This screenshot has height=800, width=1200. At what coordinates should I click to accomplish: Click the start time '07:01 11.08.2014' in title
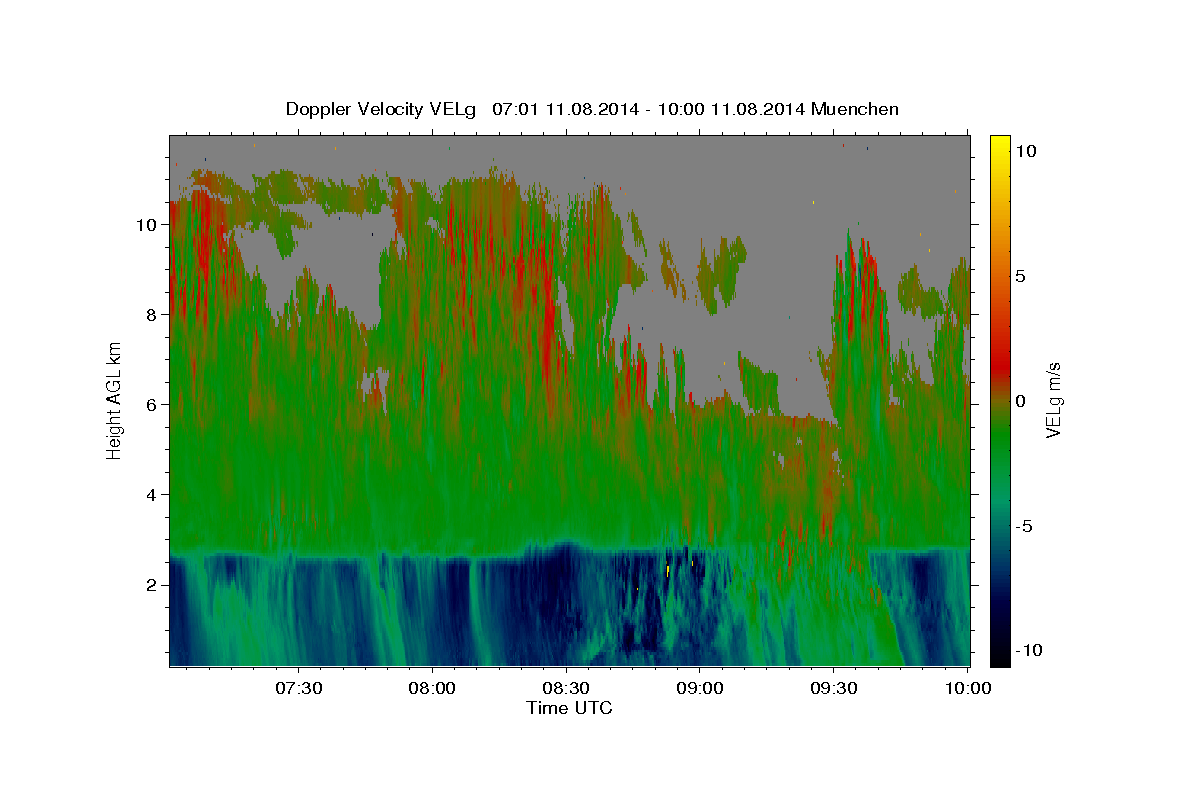point(563,109)
